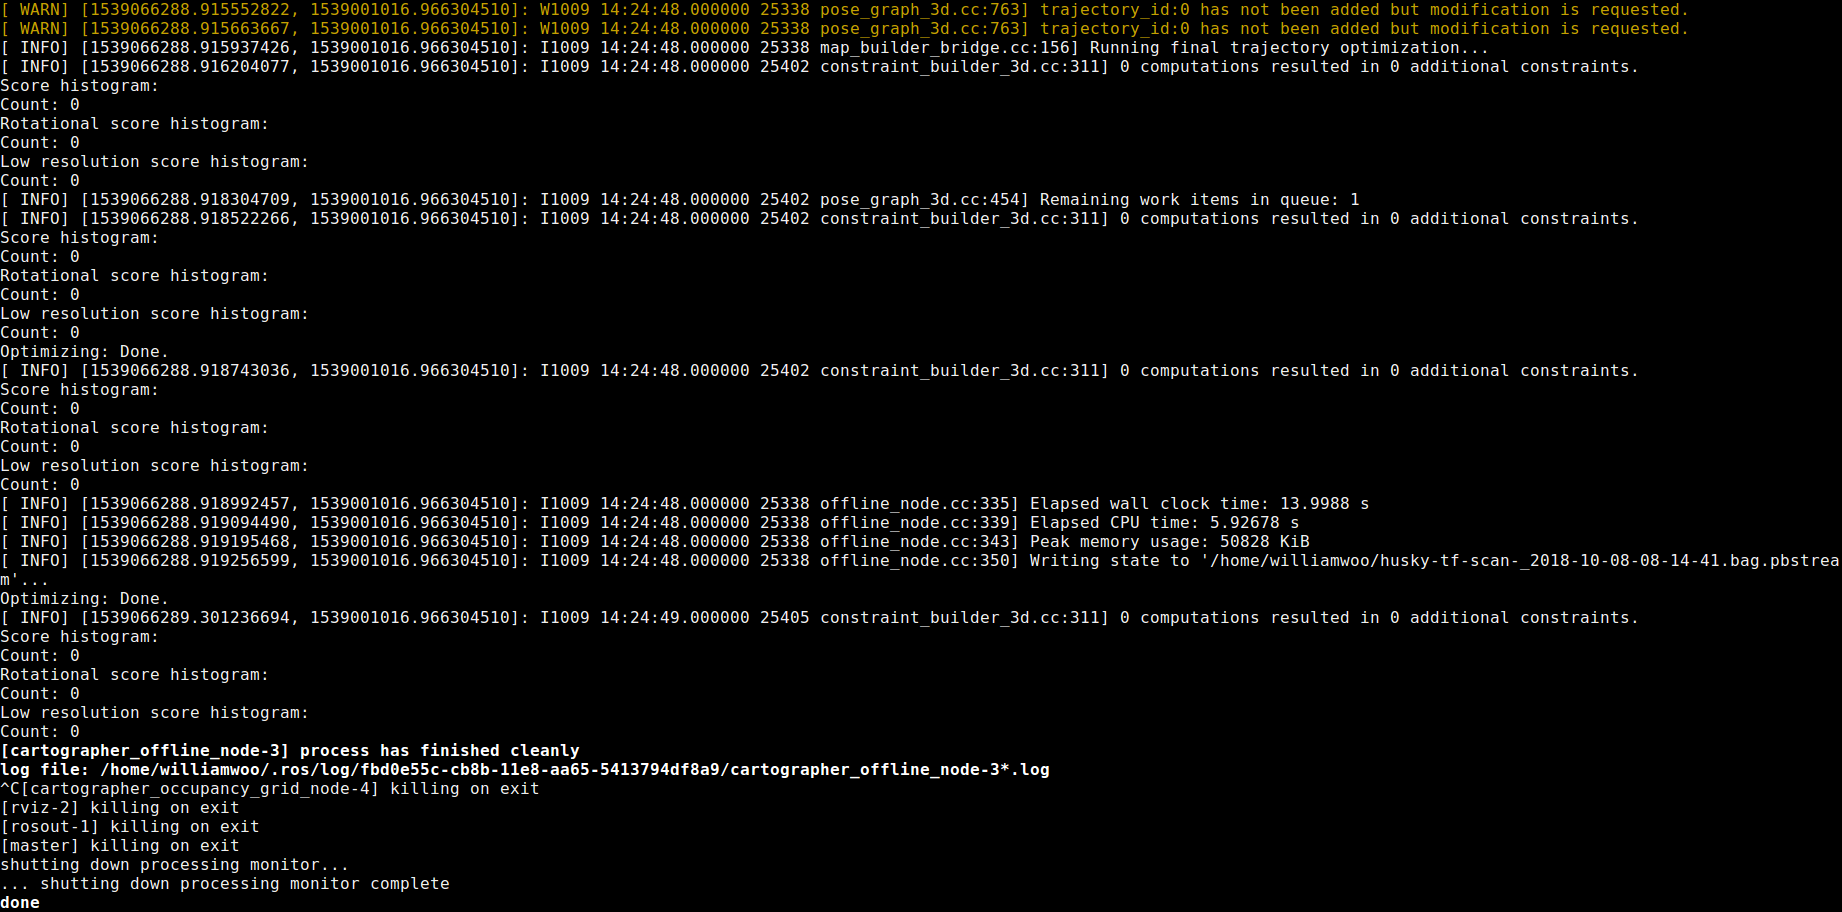Click thread id '25405' in last INFO line
Image resolution: width=1842 pixels, height=912 pixels.
click(x=785, y=618)
